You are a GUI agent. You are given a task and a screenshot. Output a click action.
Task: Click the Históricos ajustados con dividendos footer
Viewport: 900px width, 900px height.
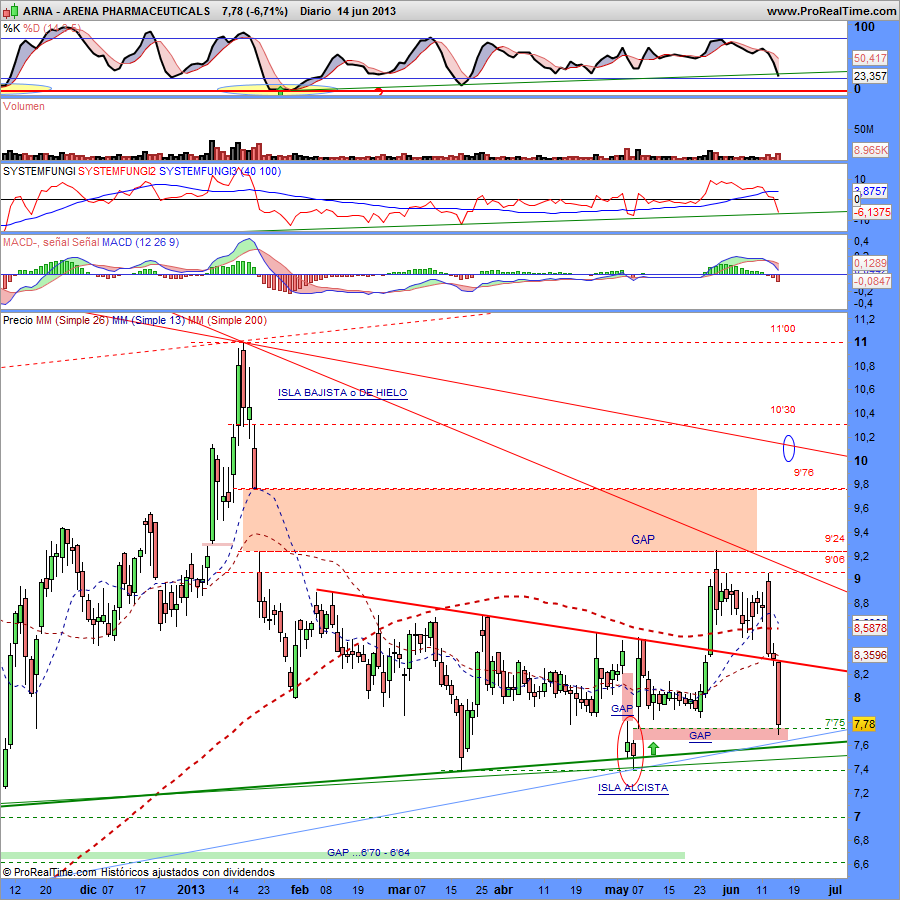pos(188,872)
